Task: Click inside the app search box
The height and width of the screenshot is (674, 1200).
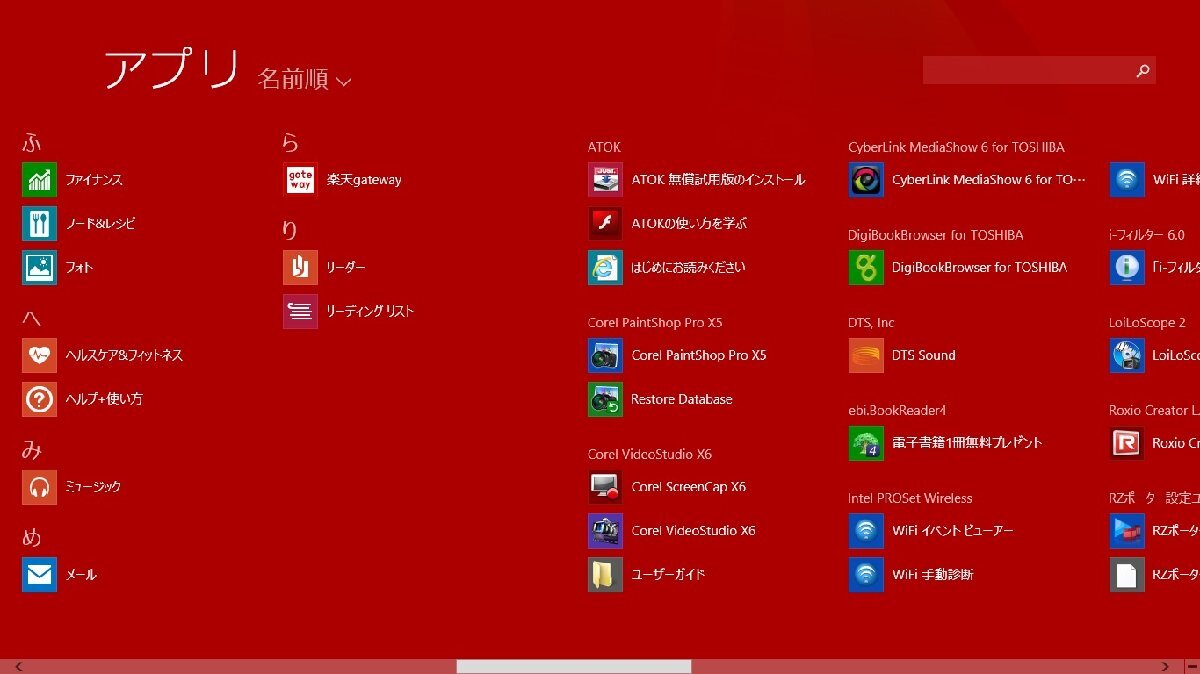Action: (1027, 70)
